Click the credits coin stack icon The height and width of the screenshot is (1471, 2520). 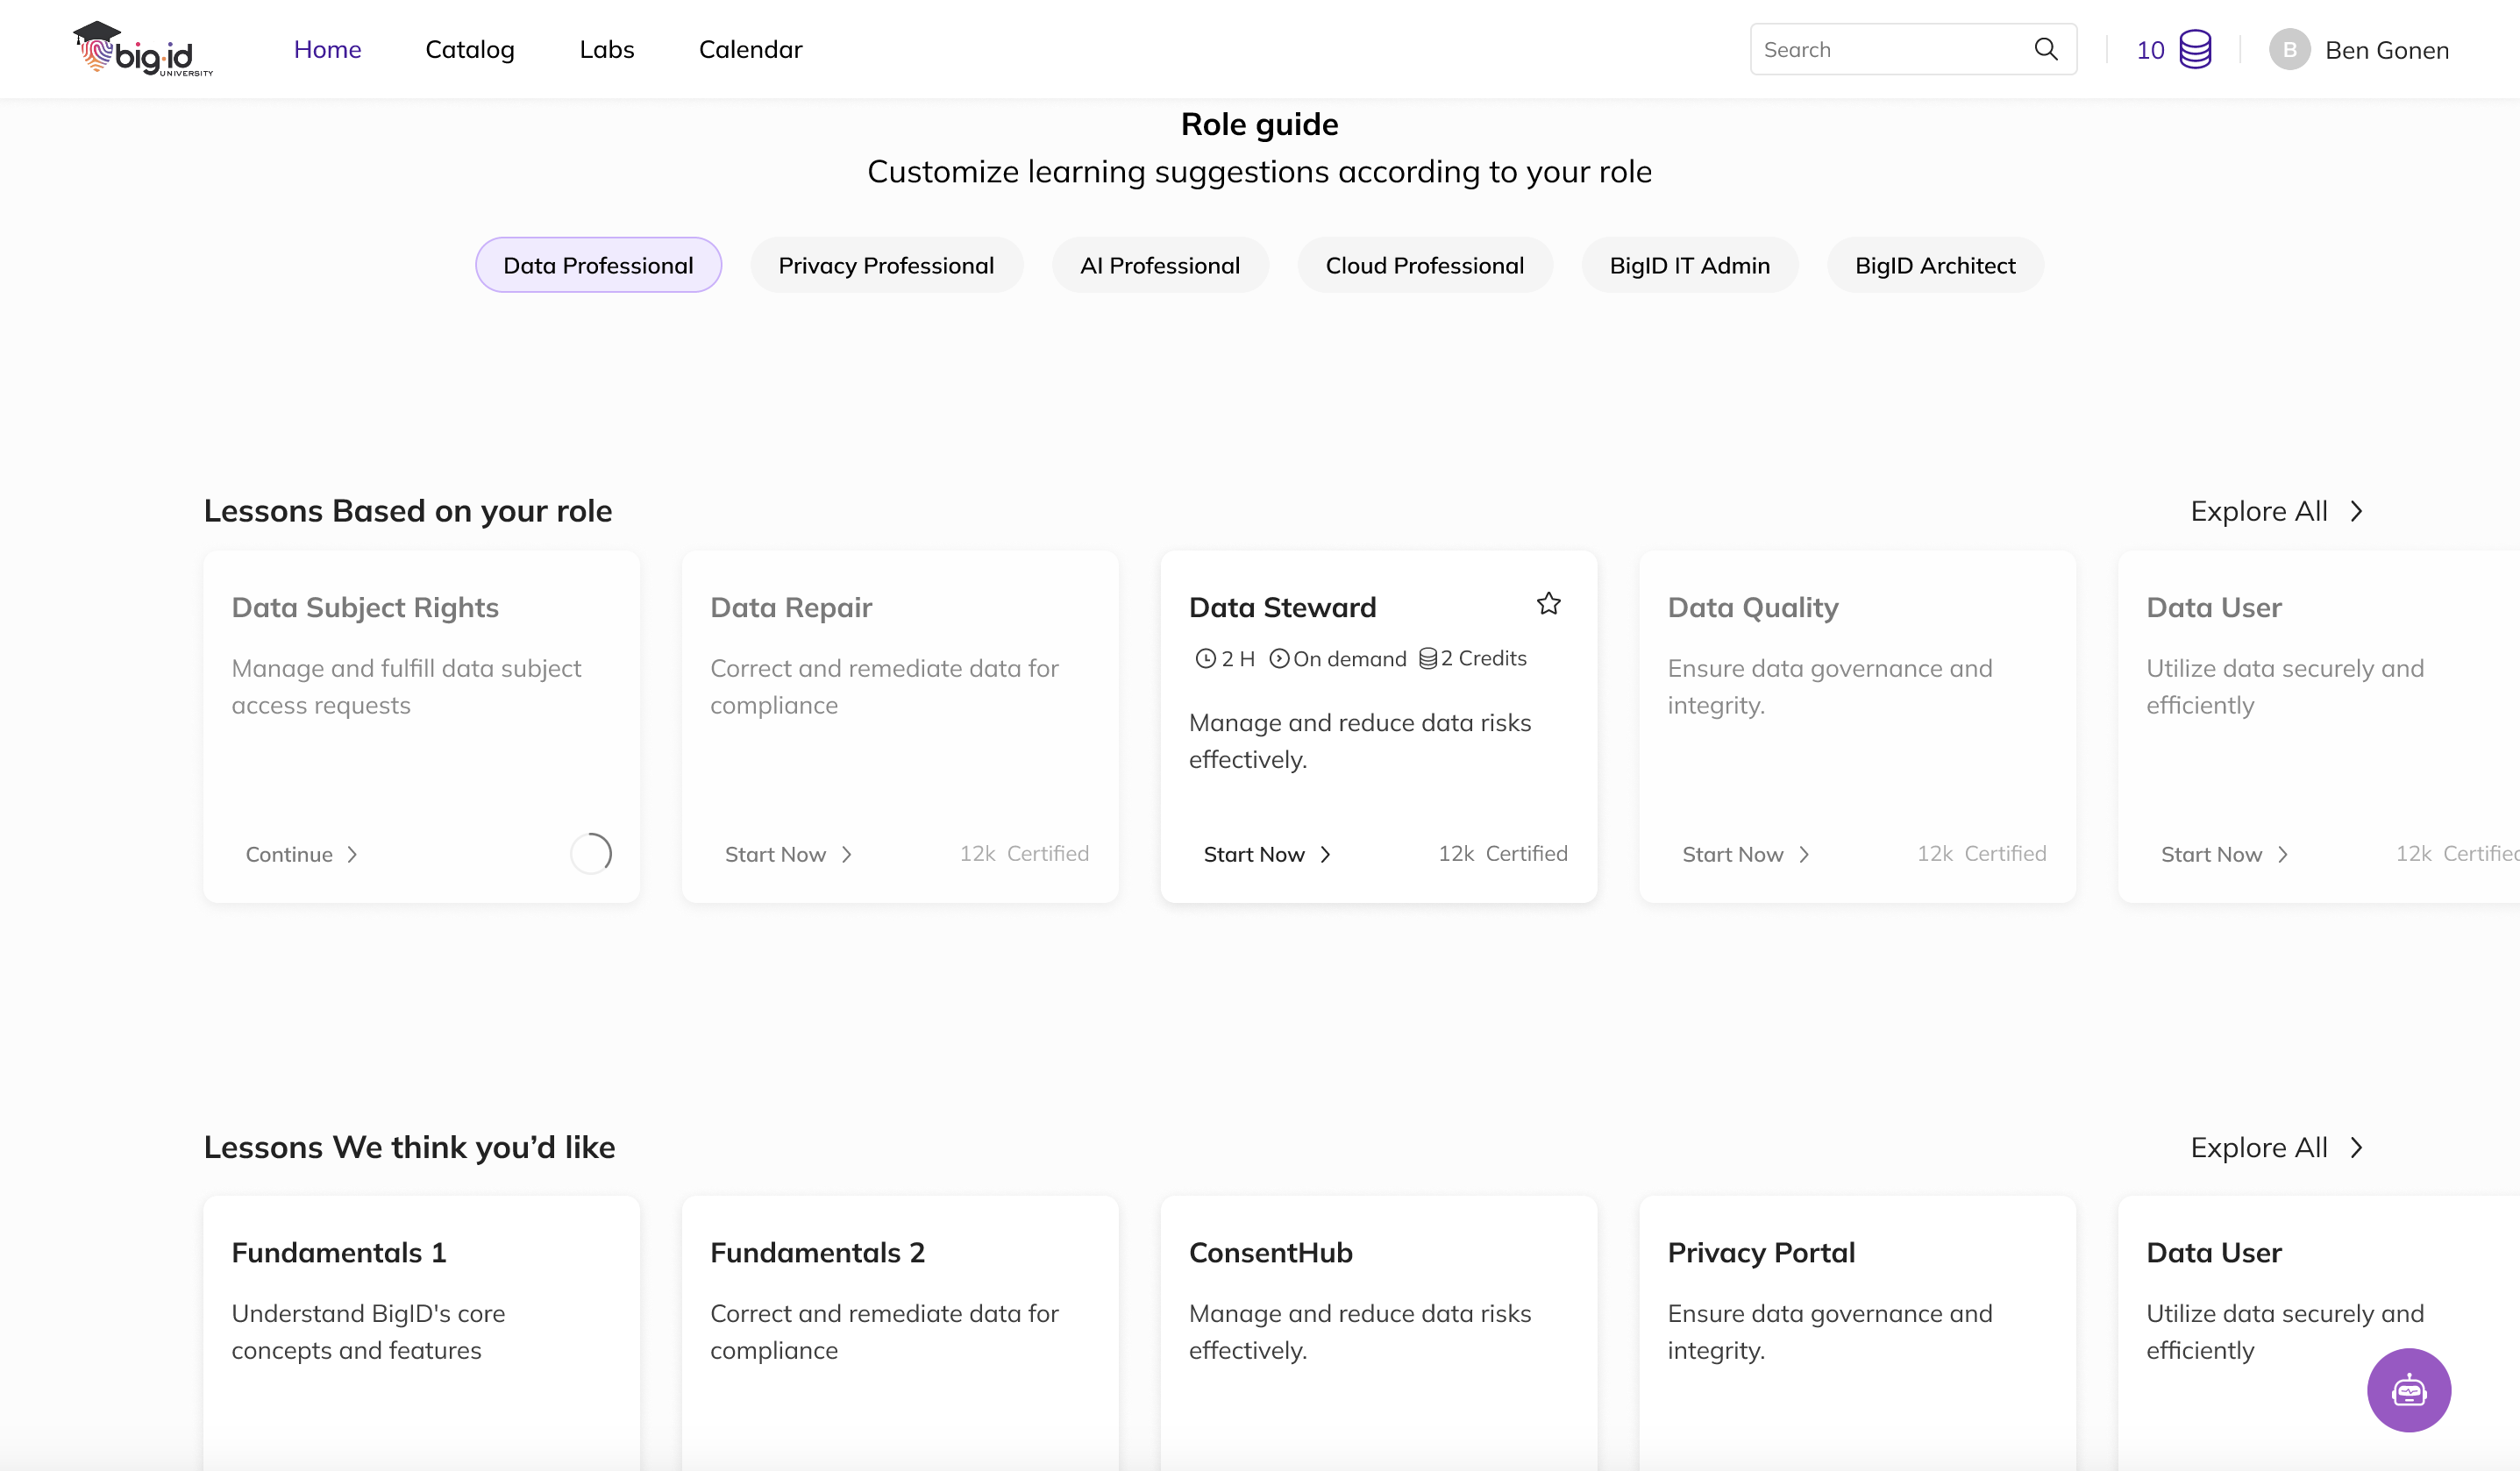[2194, 49]
